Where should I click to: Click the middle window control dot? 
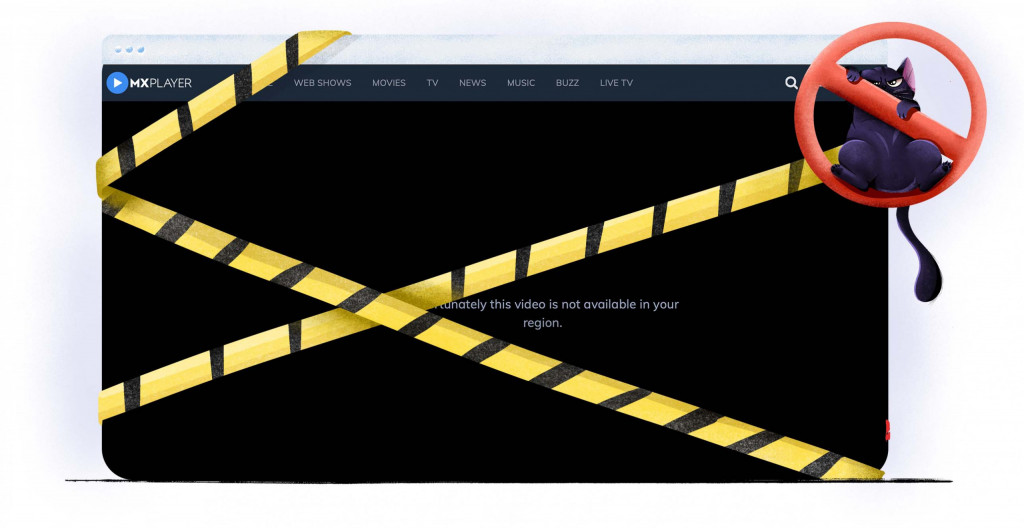pos(129,49)
